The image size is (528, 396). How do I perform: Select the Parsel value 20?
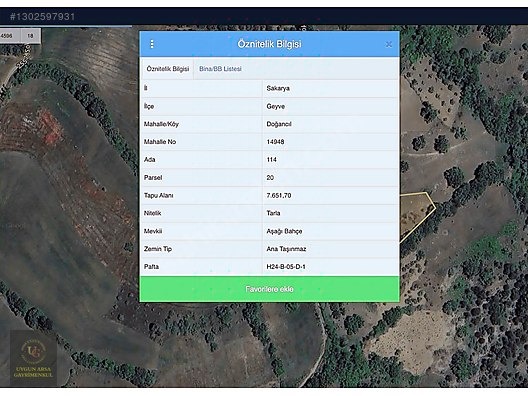click(x=270, y=177)
